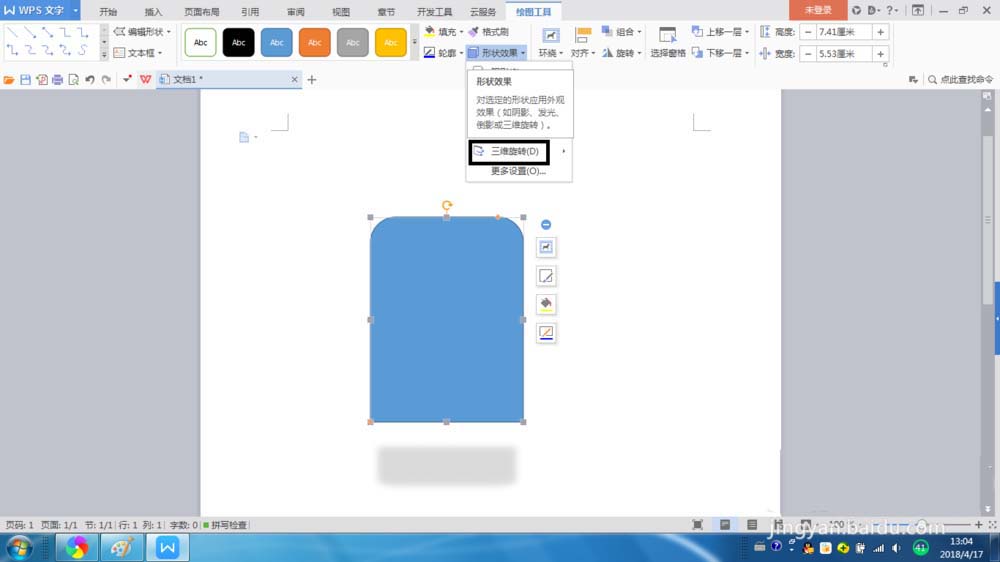
Task: Export to PDF from quick toolbar
Action: pyautogui.click(x=41, y=80)
